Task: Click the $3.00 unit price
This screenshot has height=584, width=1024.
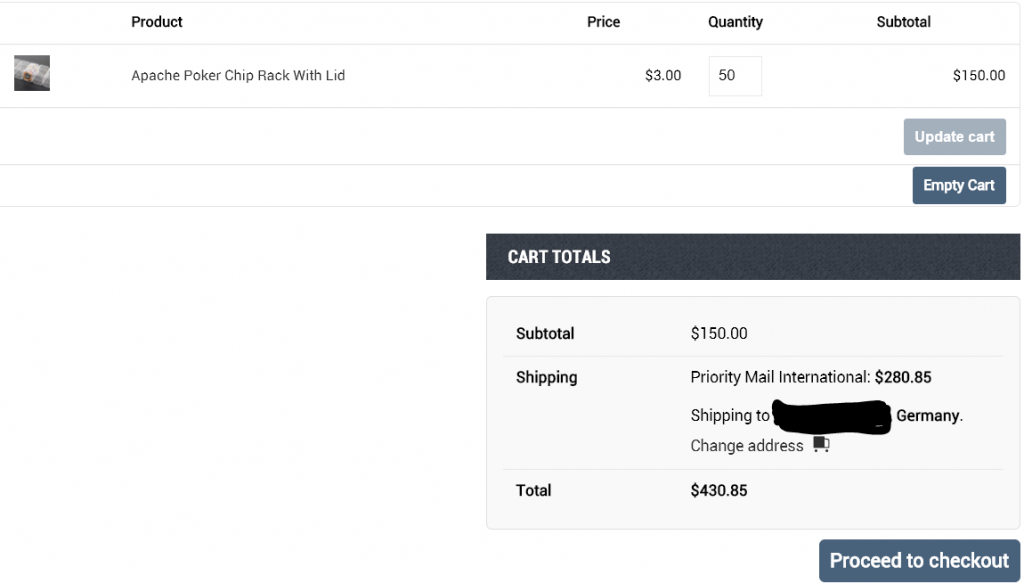Action: click(x=663, y=76)
